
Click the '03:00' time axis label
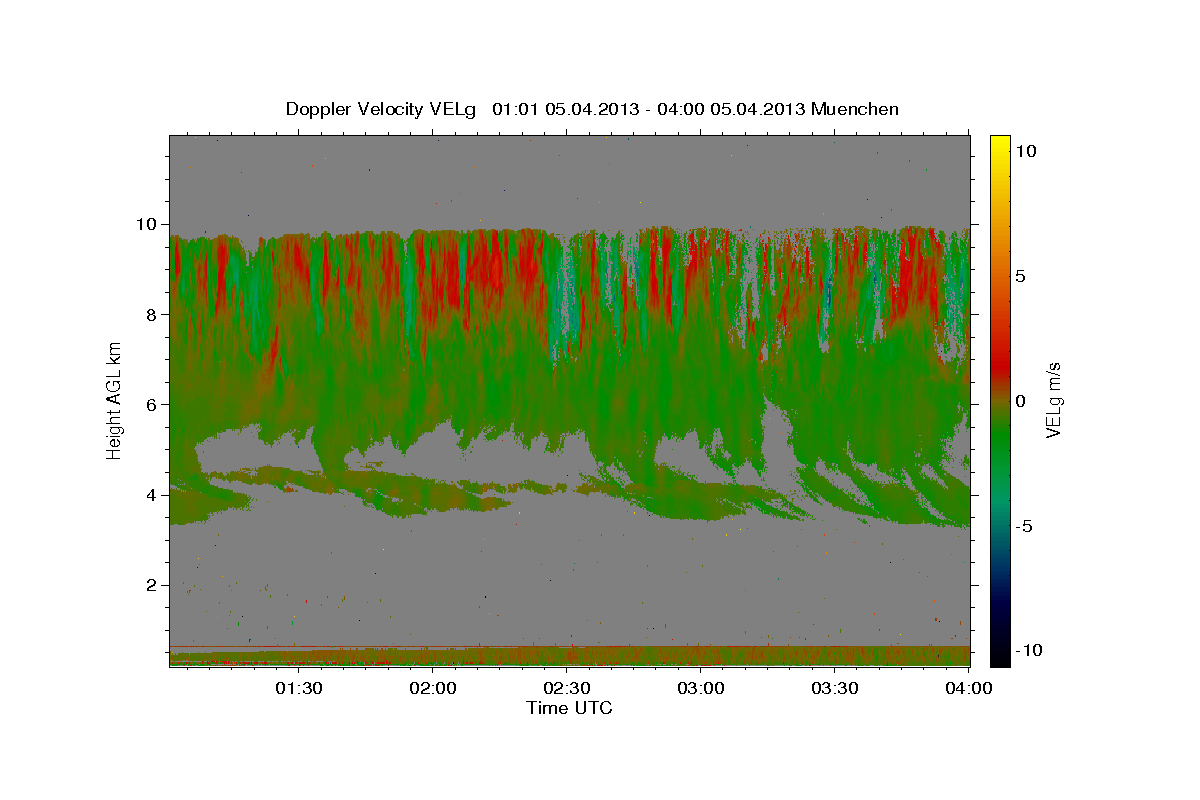[700, 688]
